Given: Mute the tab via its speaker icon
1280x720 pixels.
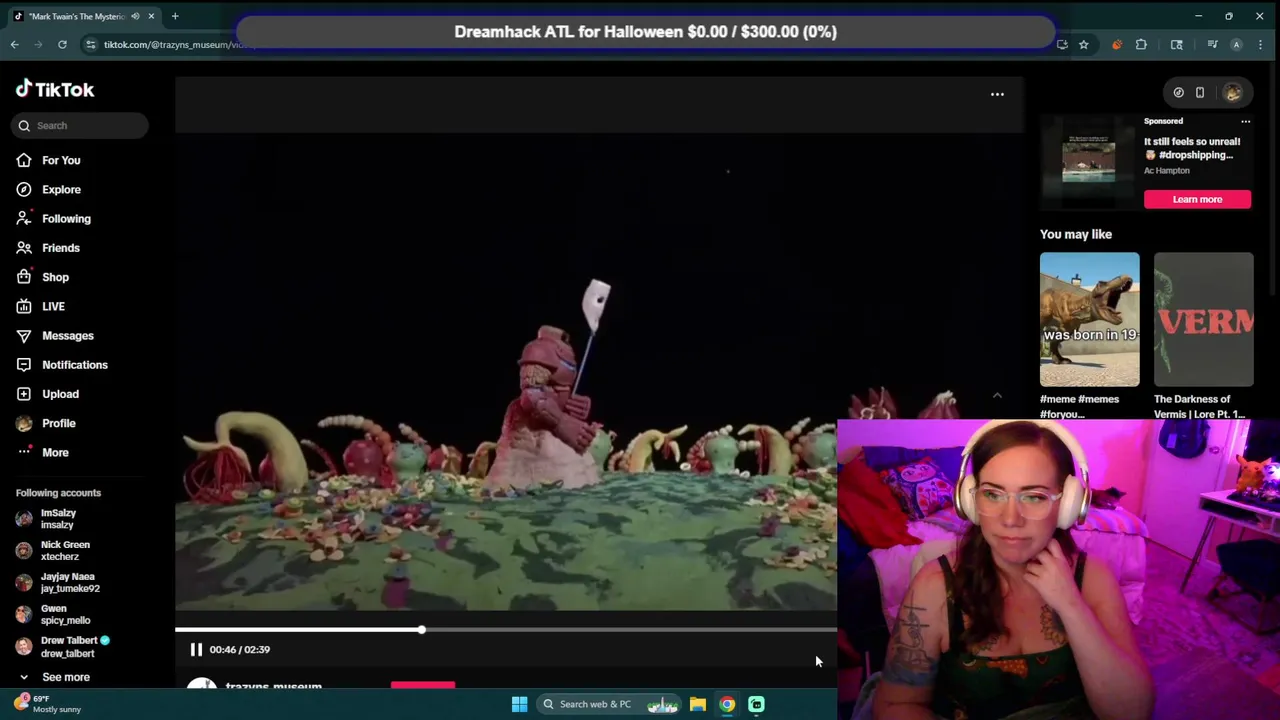Looking at the screenshot, I should 135,16.
